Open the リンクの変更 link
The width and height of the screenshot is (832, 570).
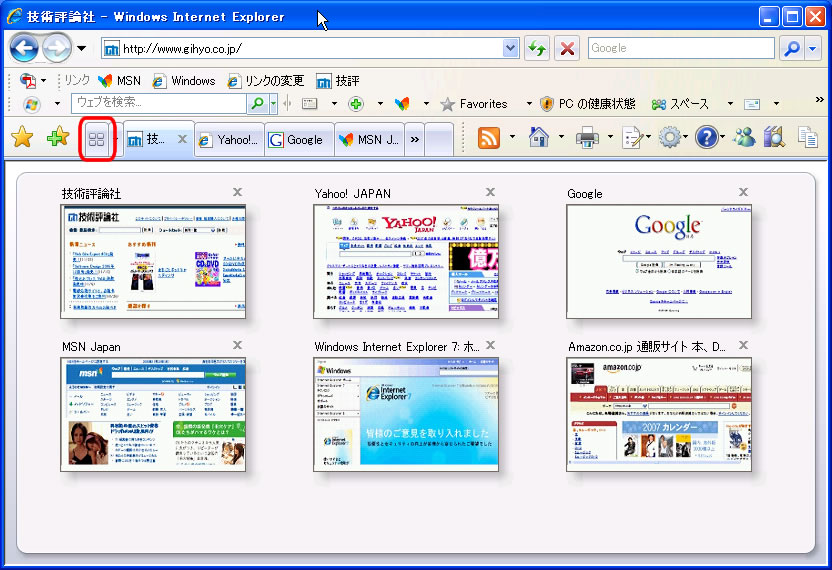[265, 81]
